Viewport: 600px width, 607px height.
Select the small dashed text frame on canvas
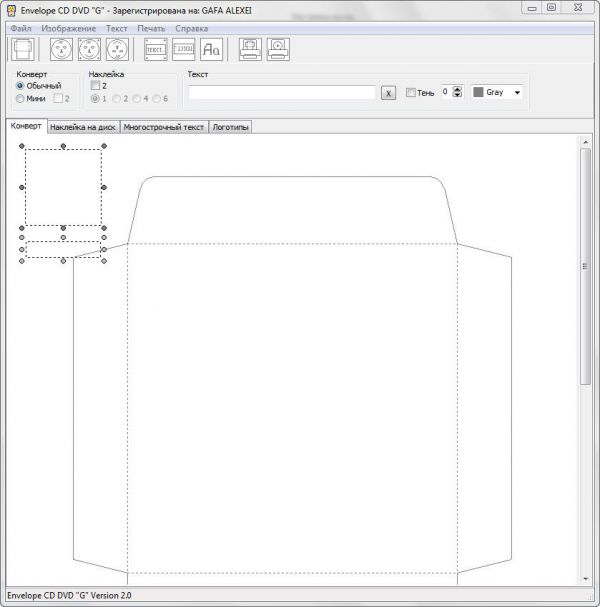[x=63, y=249]
